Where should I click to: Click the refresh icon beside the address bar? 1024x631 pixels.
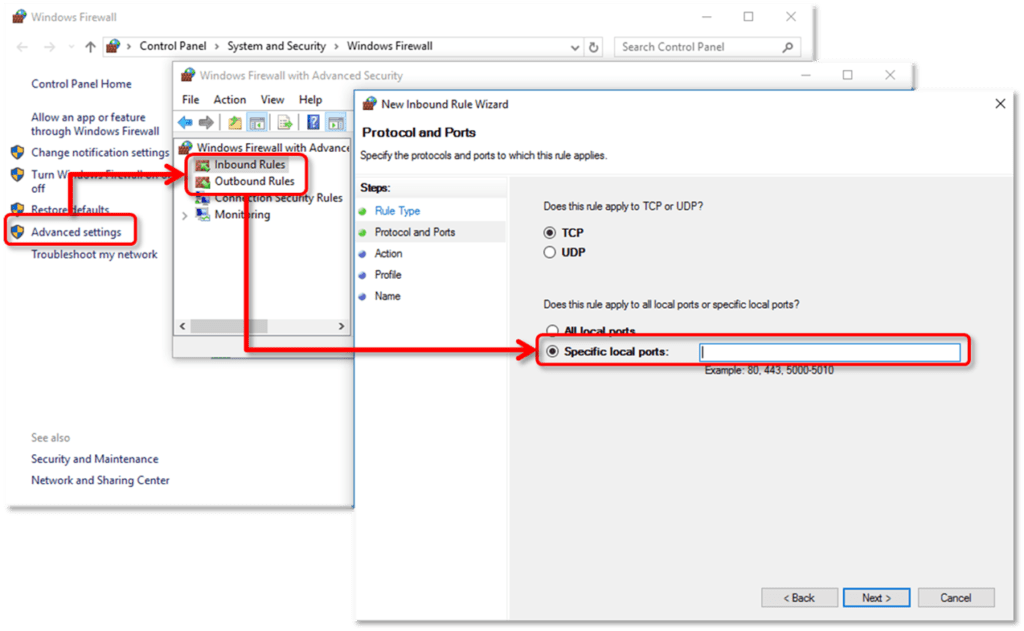point(594,47)
